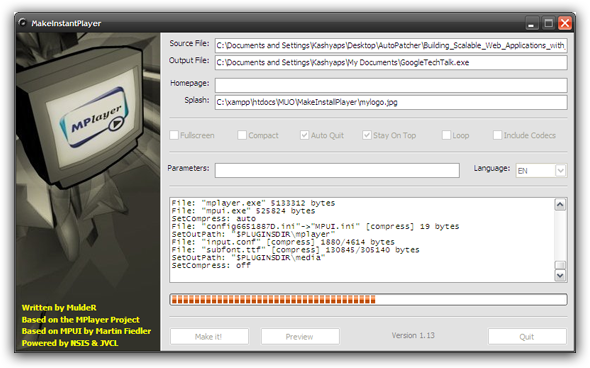This screenshot has height=368, width=590.
Task: Uncheck the Auto Quit option
Action: 304,135
